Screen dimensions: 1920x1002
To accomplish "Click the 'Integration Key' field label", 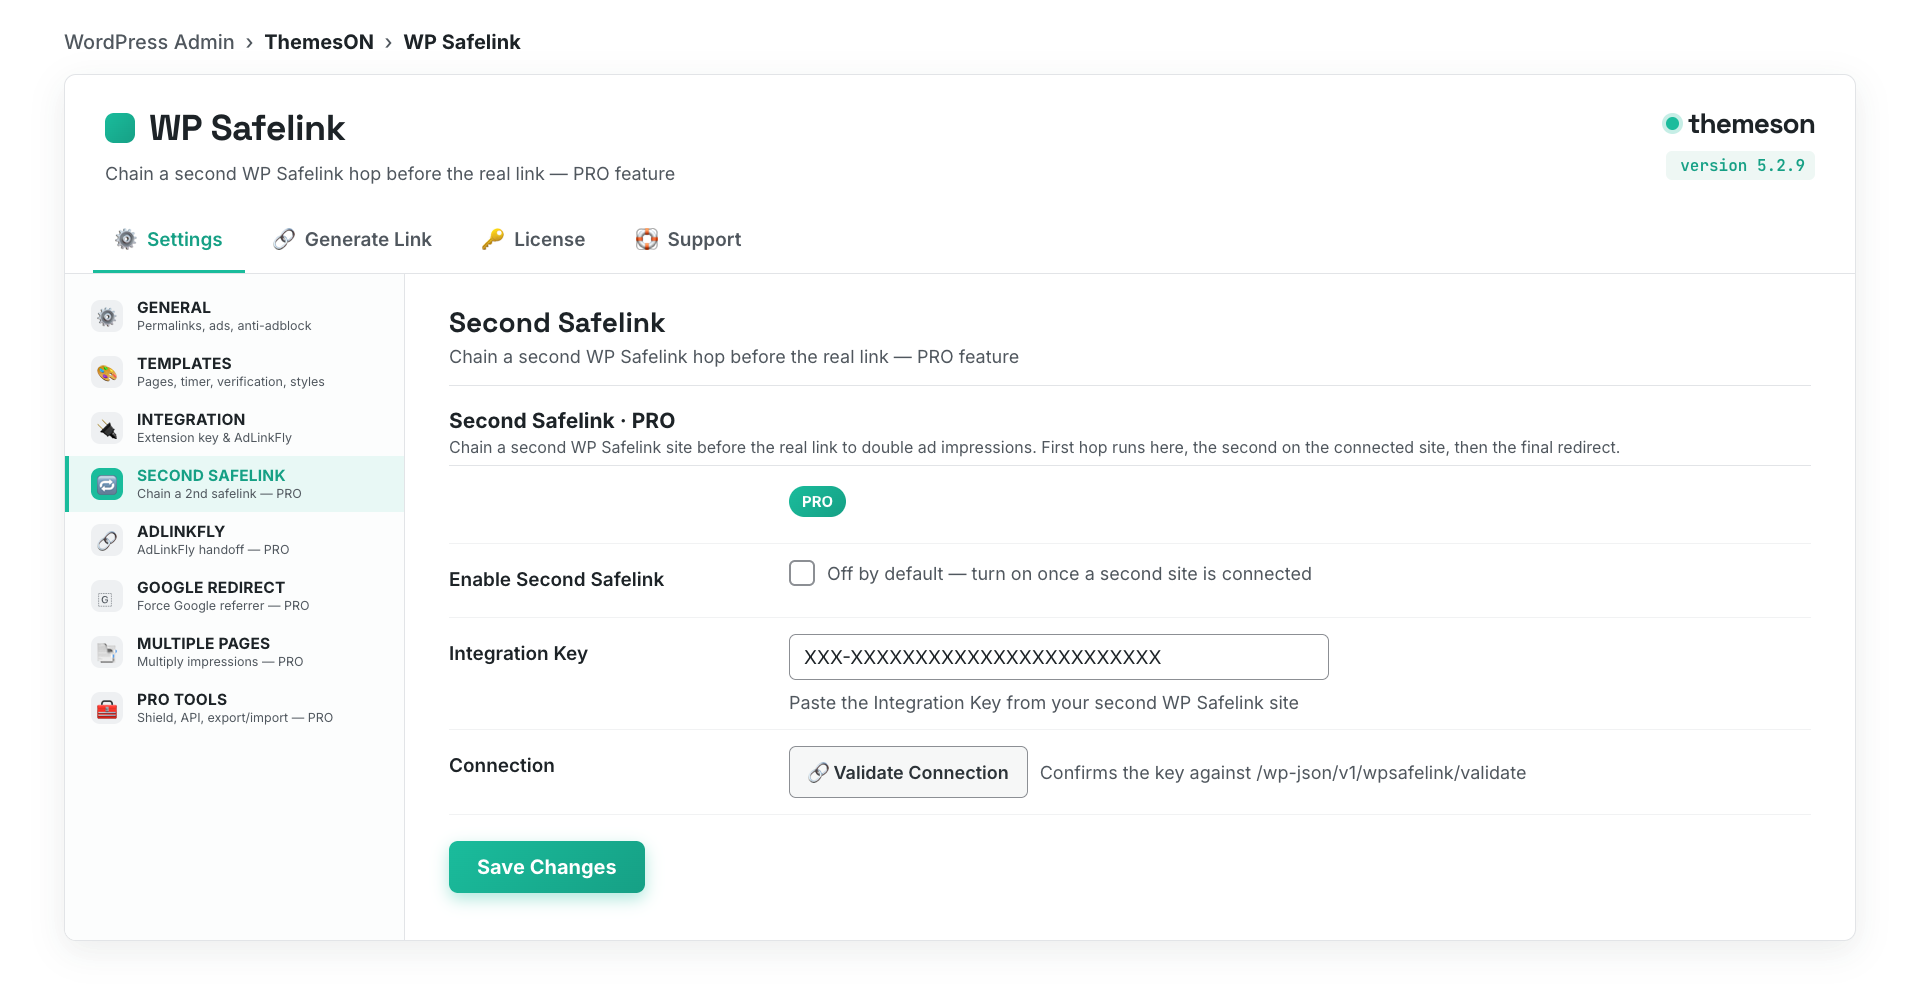I will click(518, 654).
